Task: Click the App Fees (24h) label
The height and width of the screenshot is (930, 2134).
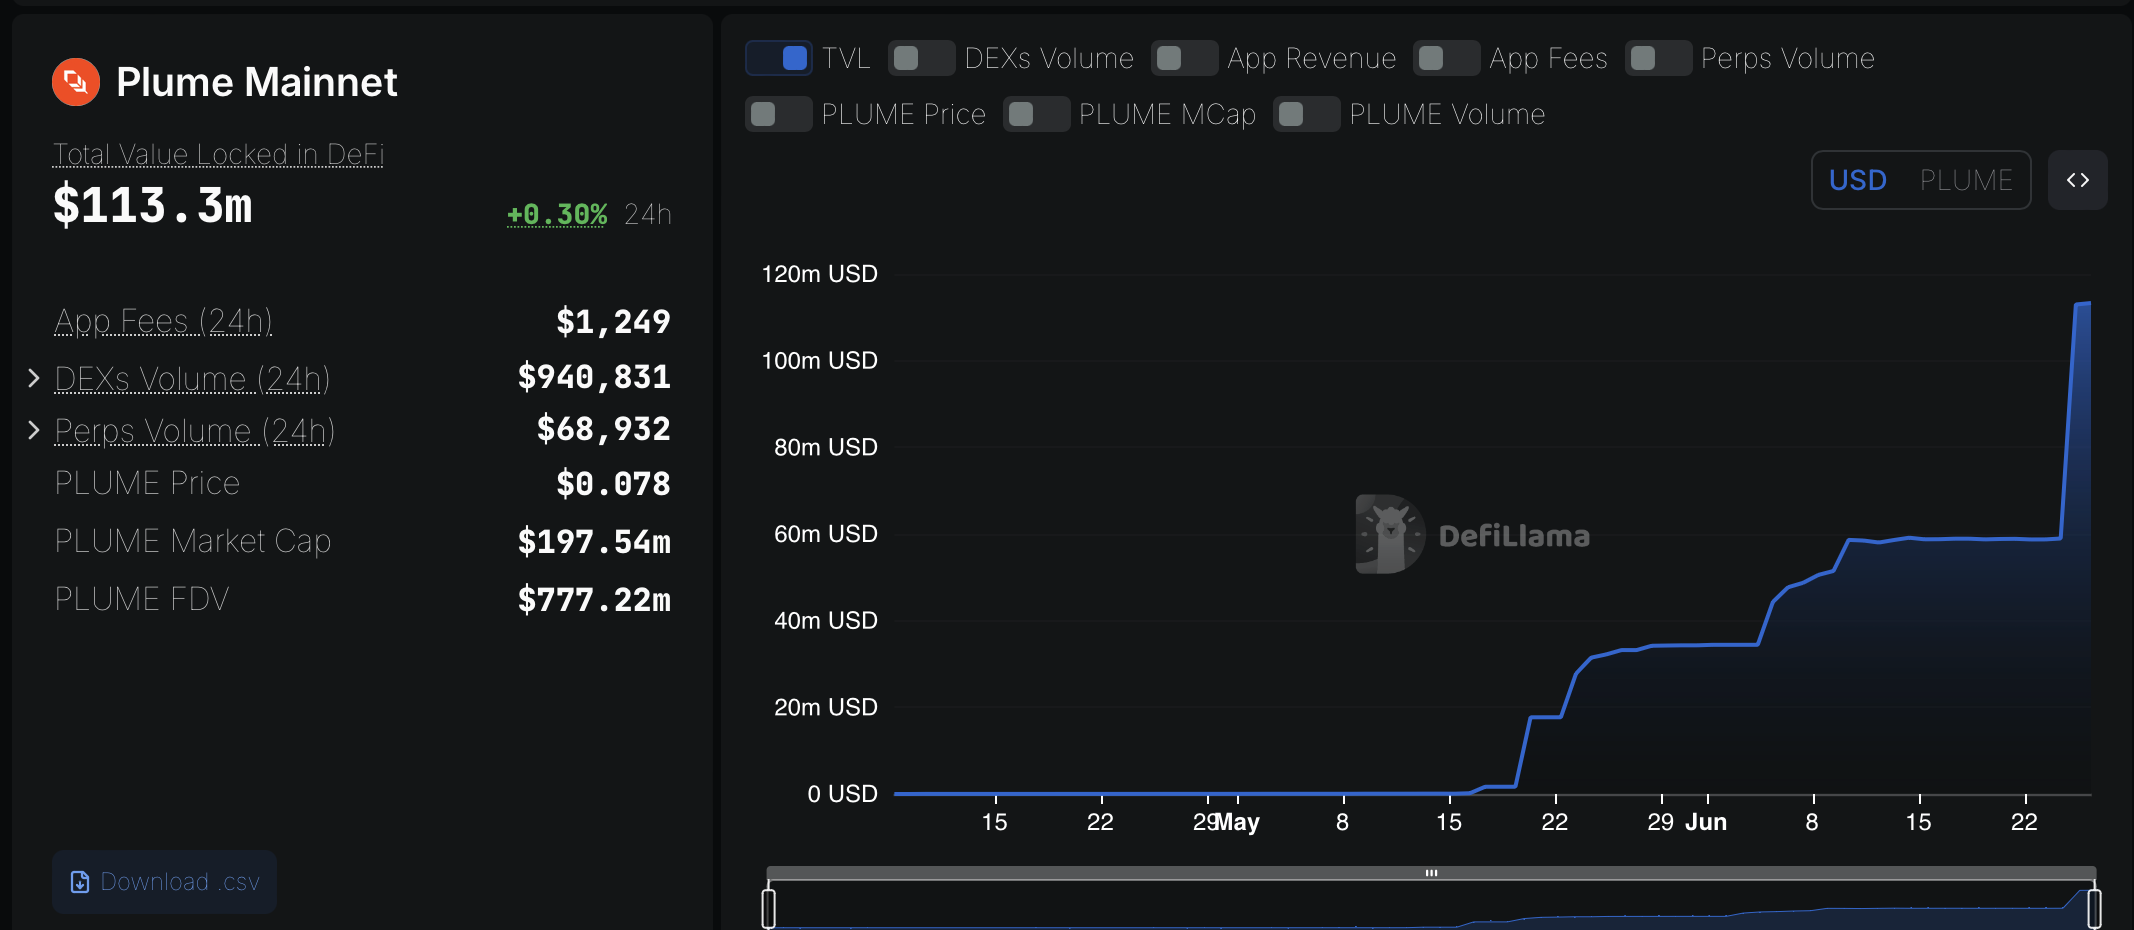Action: click(163, 321)
